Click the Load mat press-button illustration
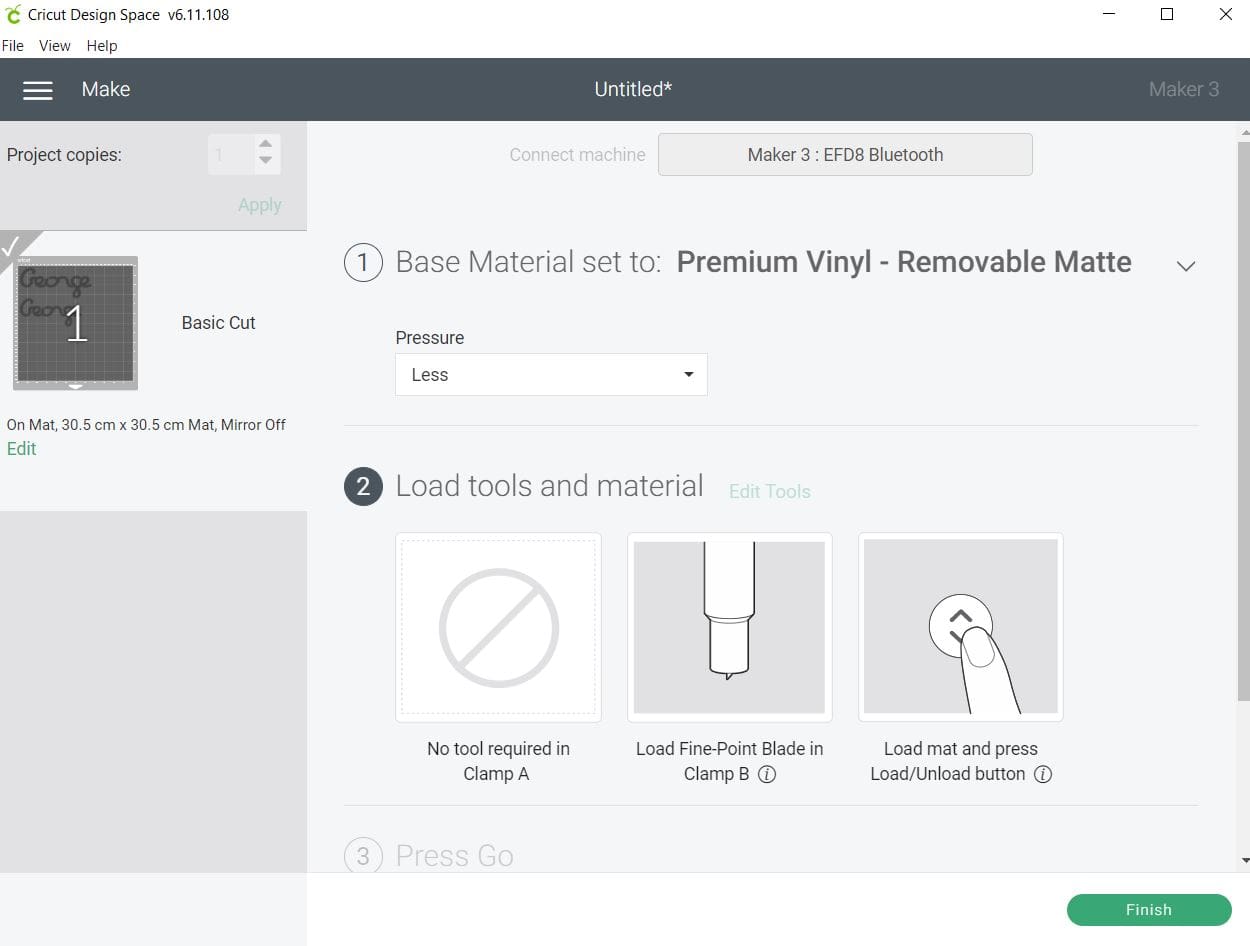 [961, 627]
